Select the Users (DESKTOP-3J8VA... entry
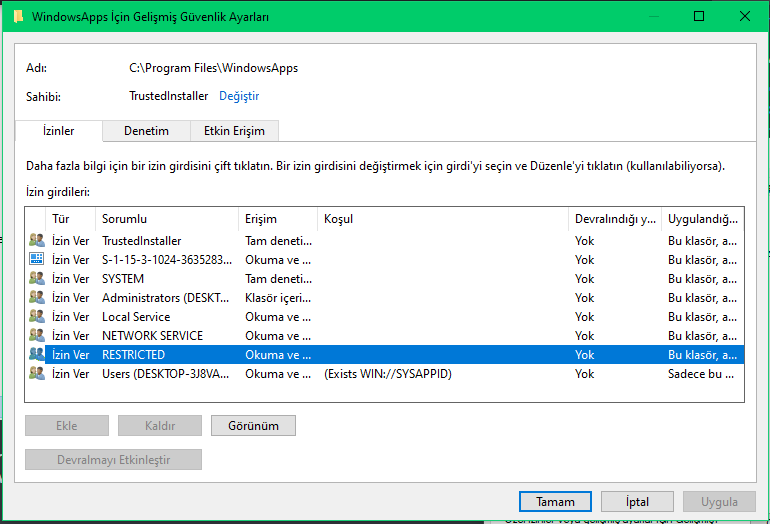 click(x=385, y=374)
